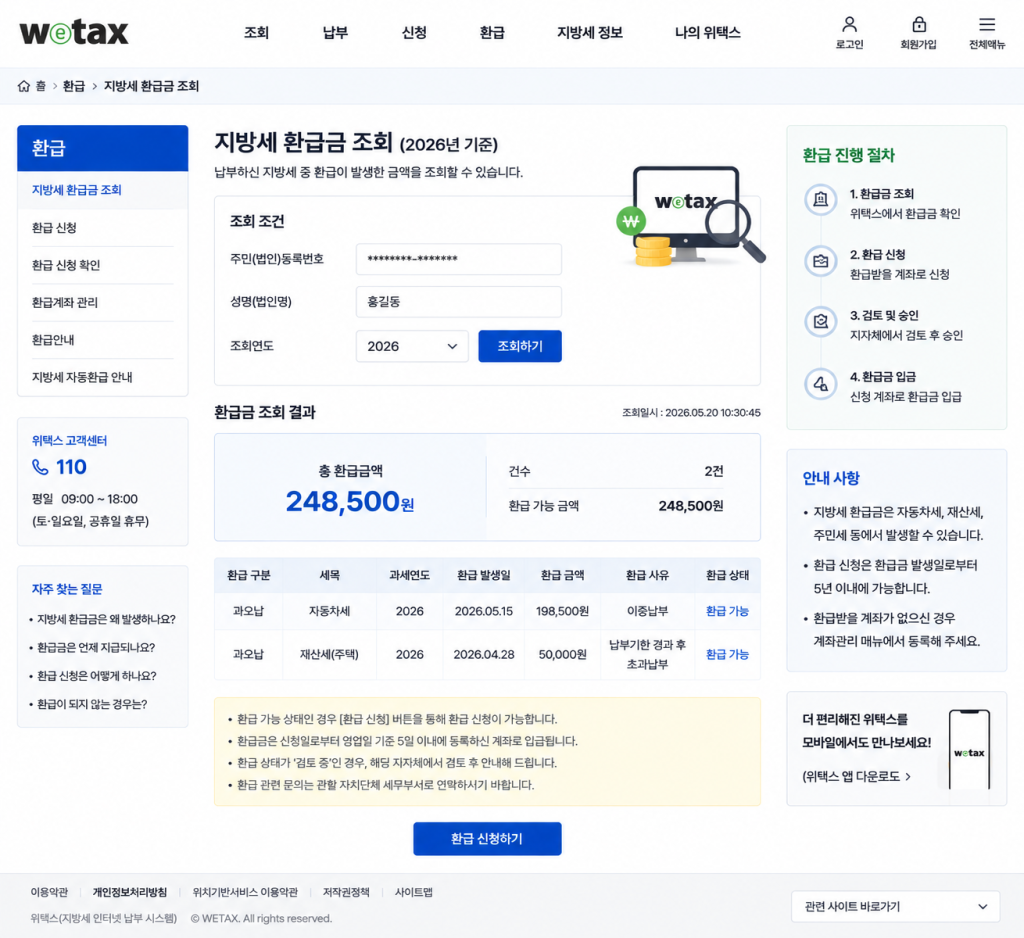Image resolution: width=1024 pixels, height=938 pixels.
Task: Click the 재산세(주택) cell
Action: click(x=329, y=654)
